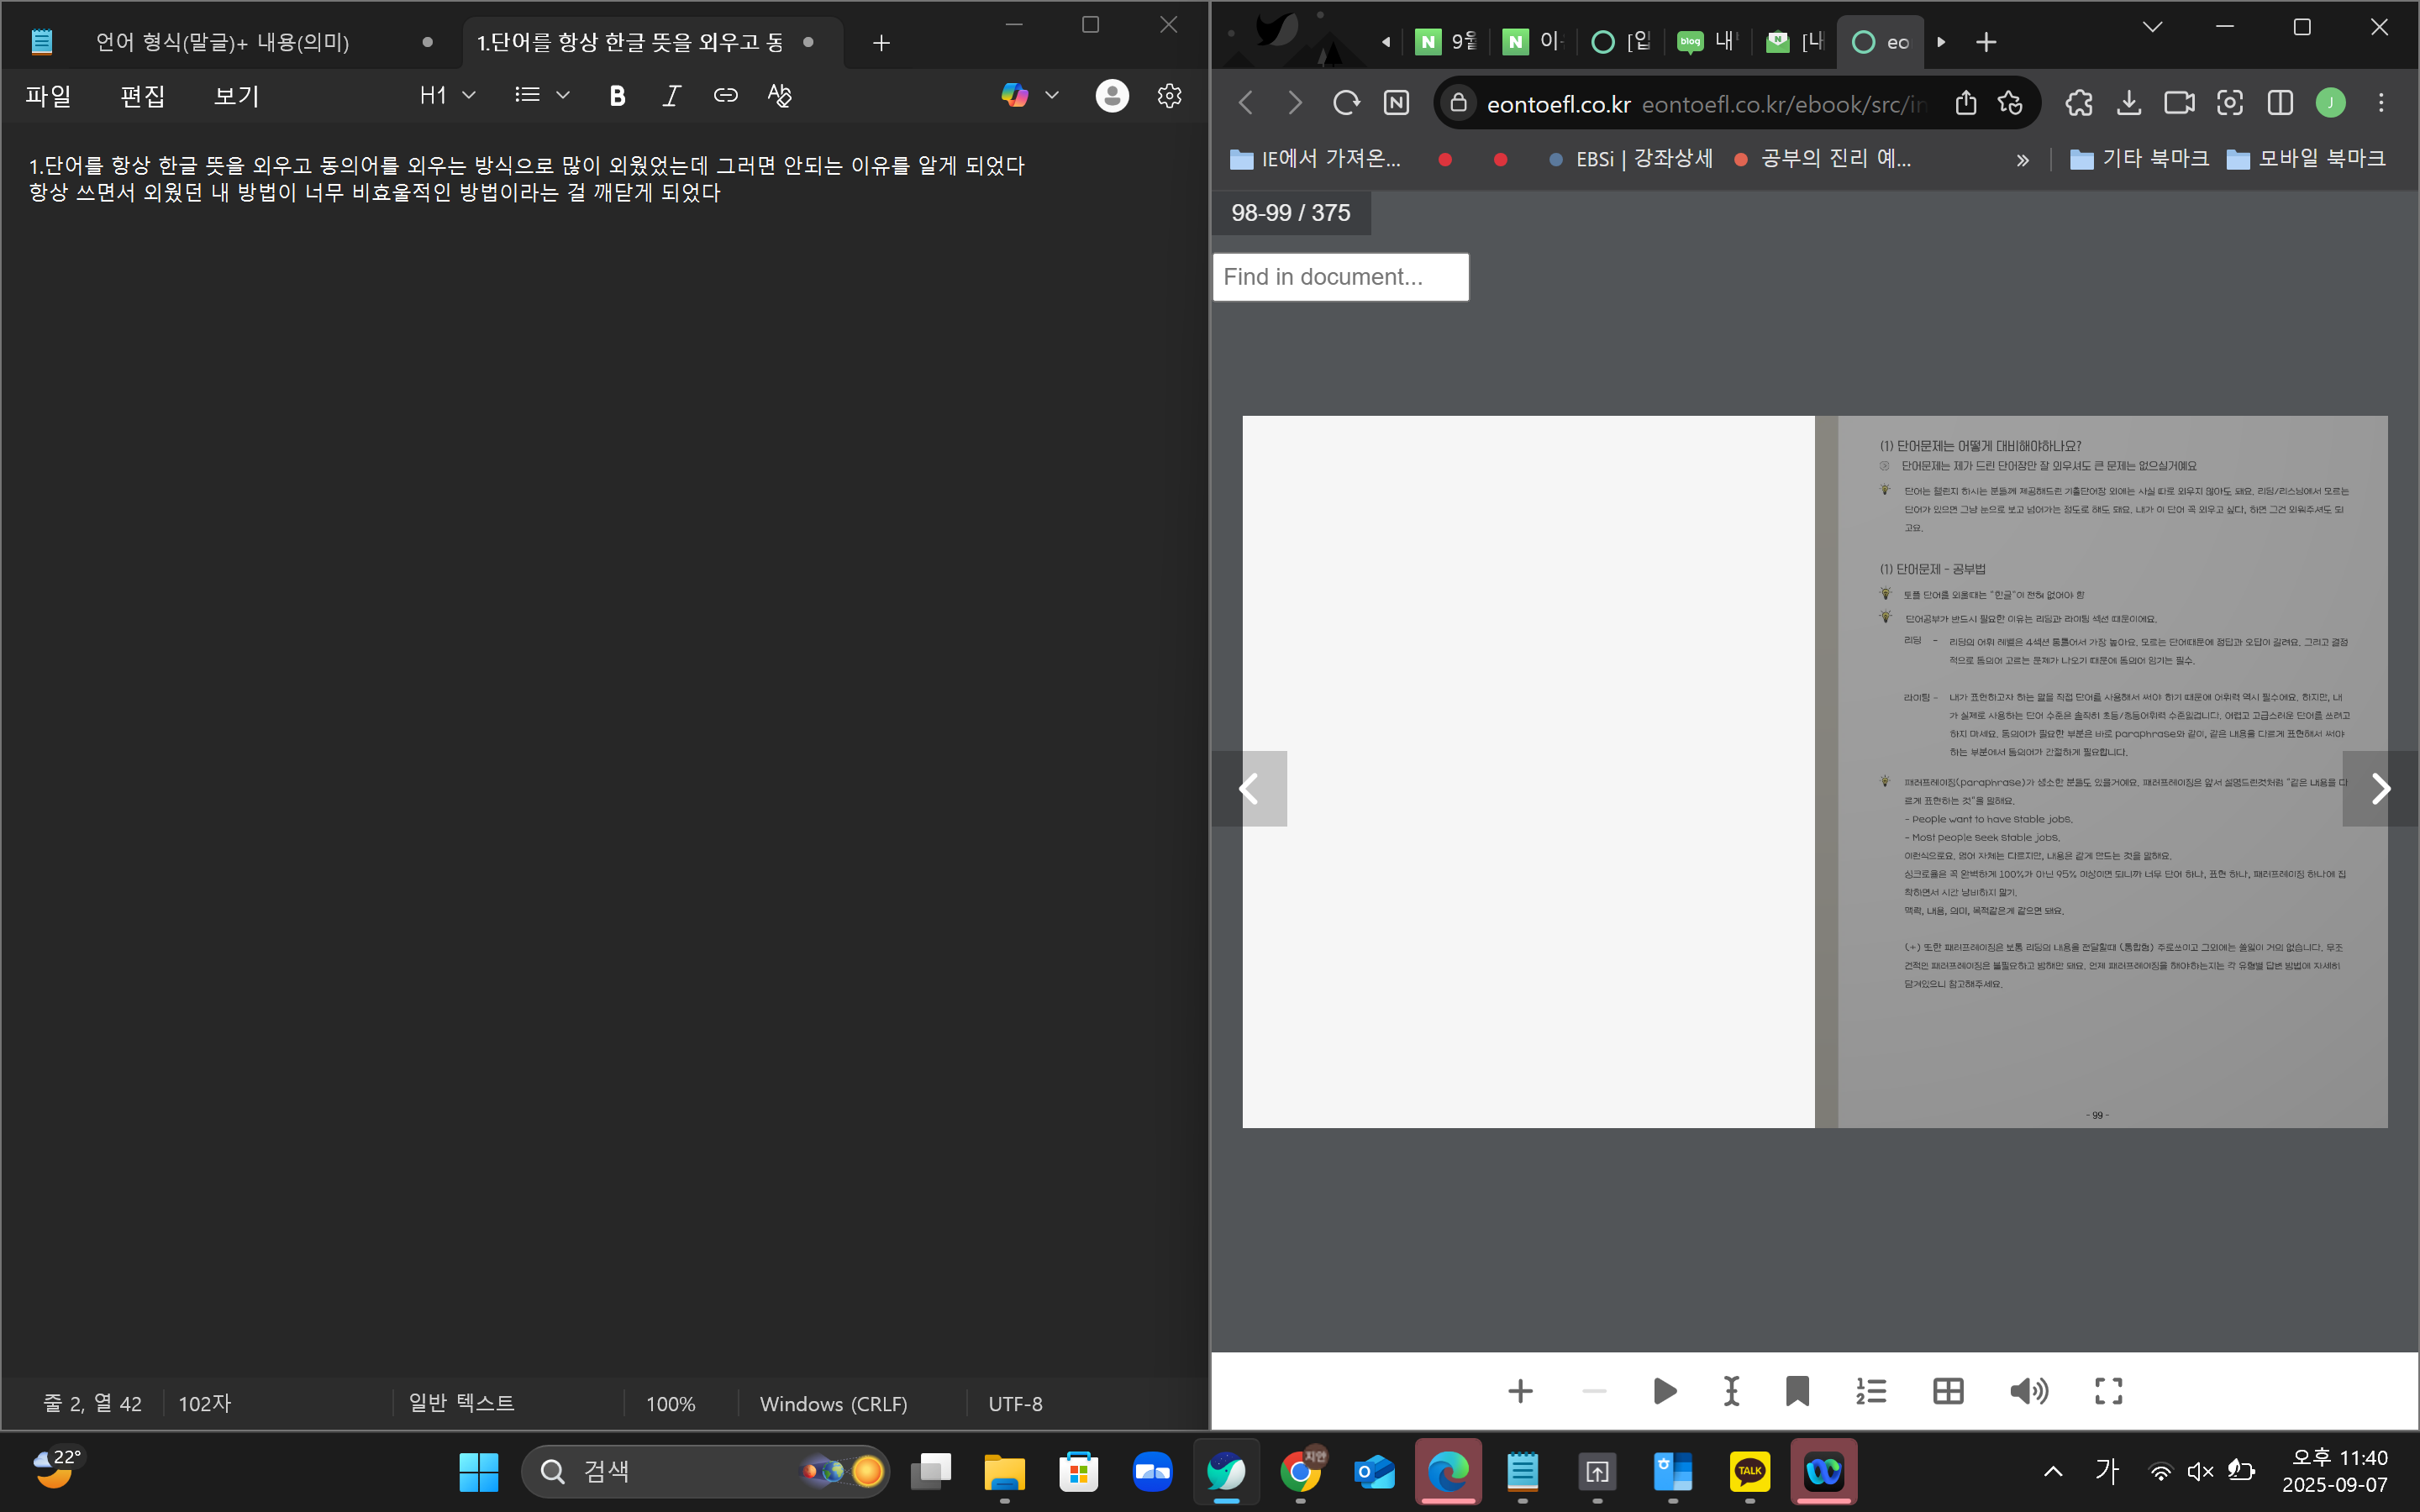Open the 편집 menu in Notepad

[142, 96]
